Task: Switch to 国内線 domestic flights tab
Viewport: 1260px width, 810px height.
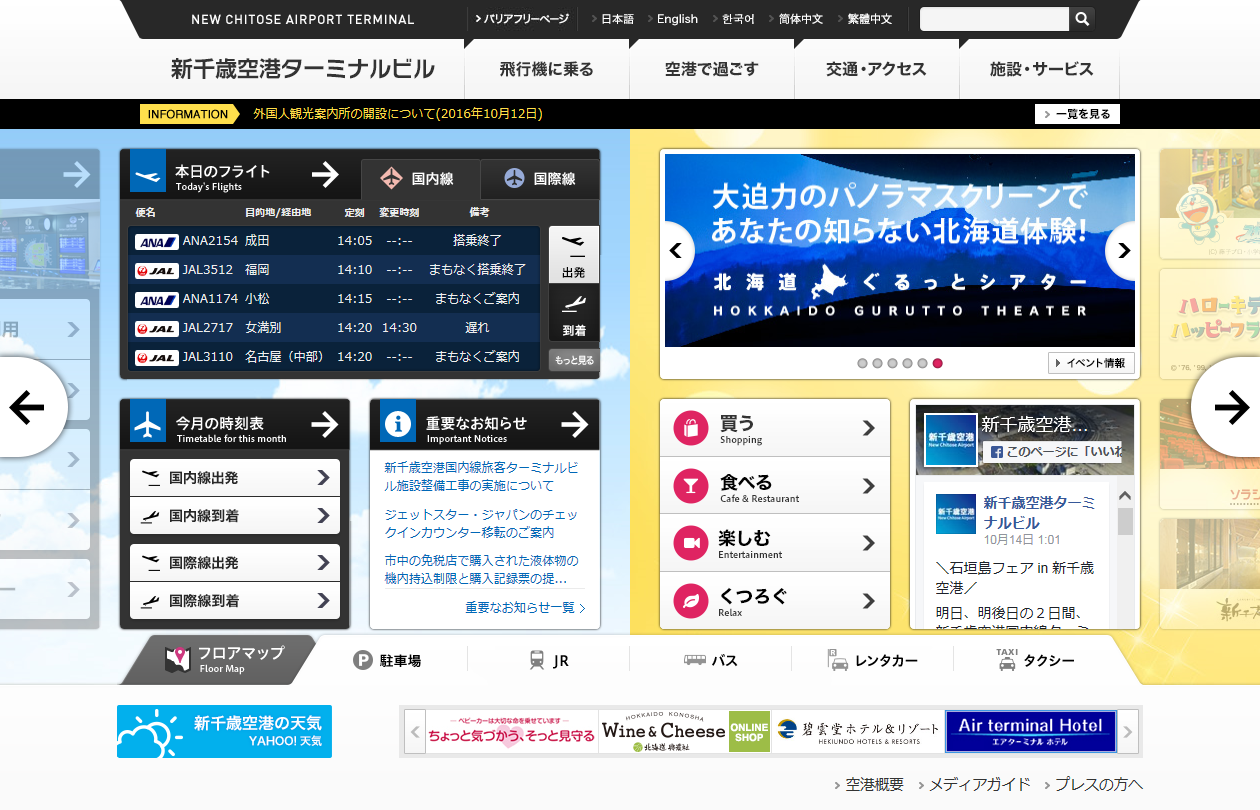Action: [x=420, y=179]
